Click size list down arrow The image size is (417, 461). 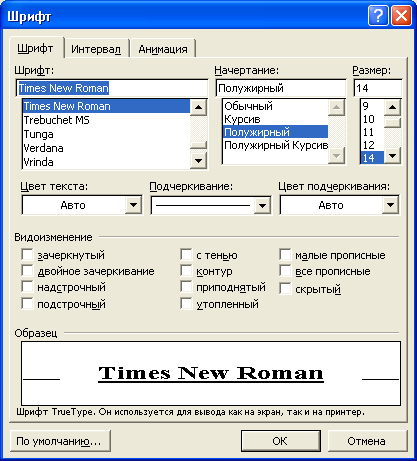click(x=393, y=155)
